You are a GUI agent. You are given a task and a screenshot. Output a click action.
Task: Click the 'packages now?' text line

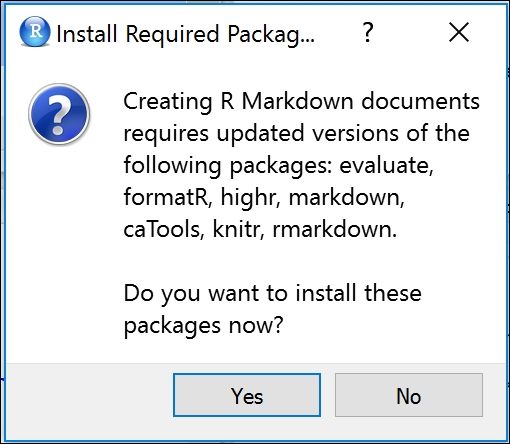(203, 326)
